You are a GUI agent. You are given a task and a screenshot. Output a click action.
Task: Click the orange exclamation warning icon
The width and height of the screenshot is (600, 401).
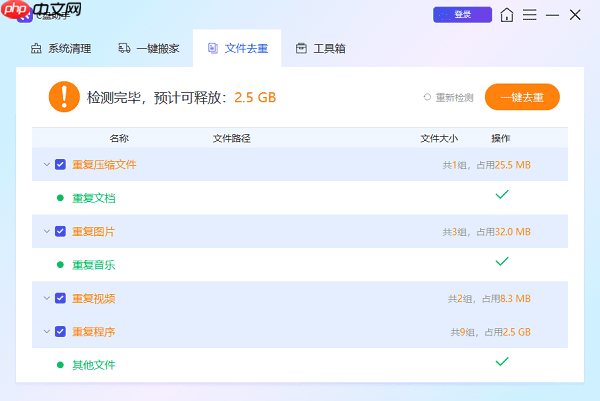(x=64, y=97)
